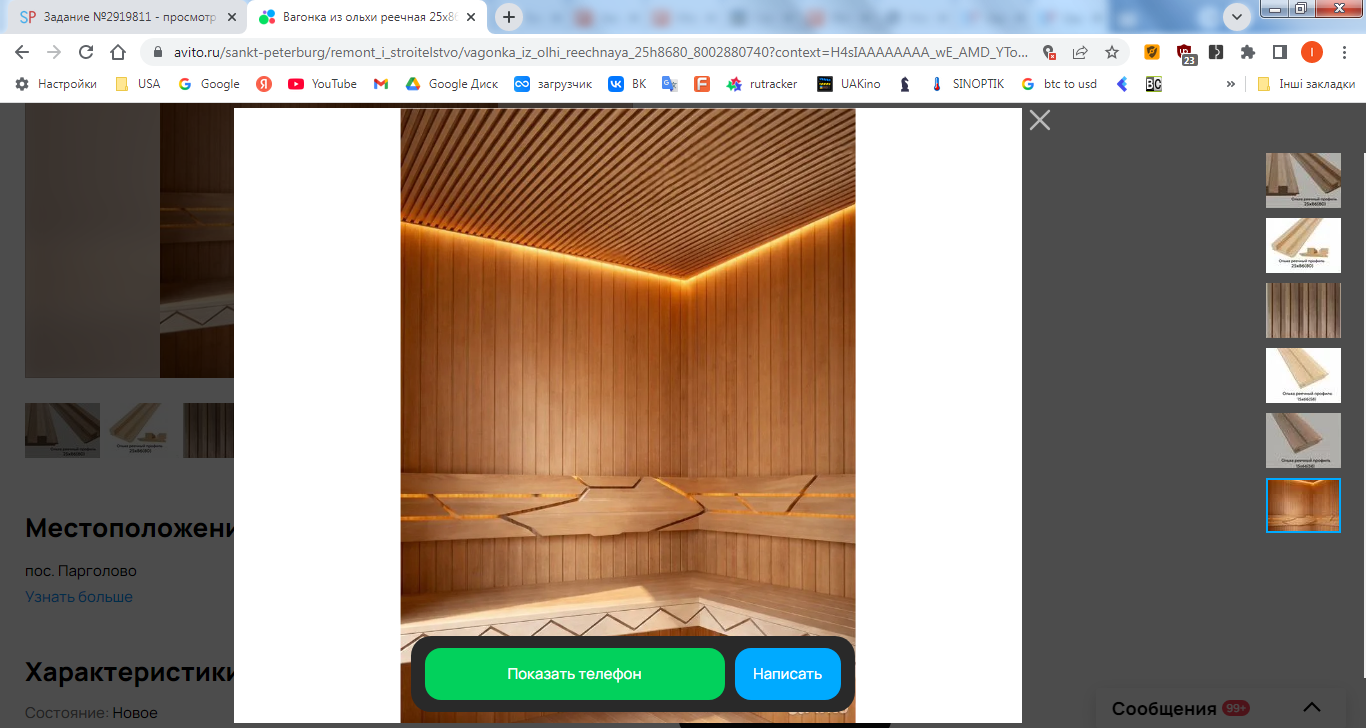
Task: Open the Google Диск bookmark
Action: coord(451,84)
